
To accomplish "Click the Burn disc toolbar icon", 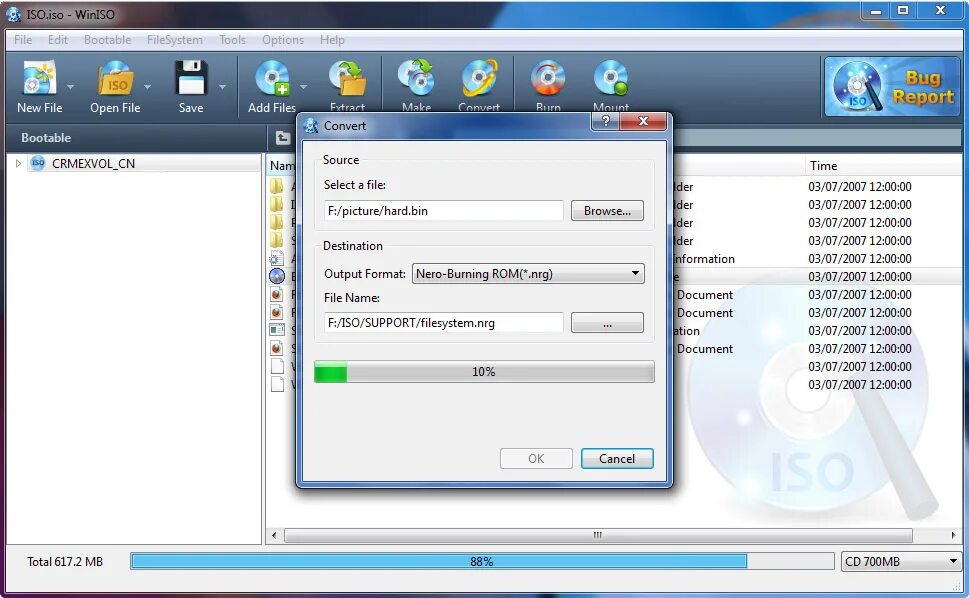I will point(548,78).
